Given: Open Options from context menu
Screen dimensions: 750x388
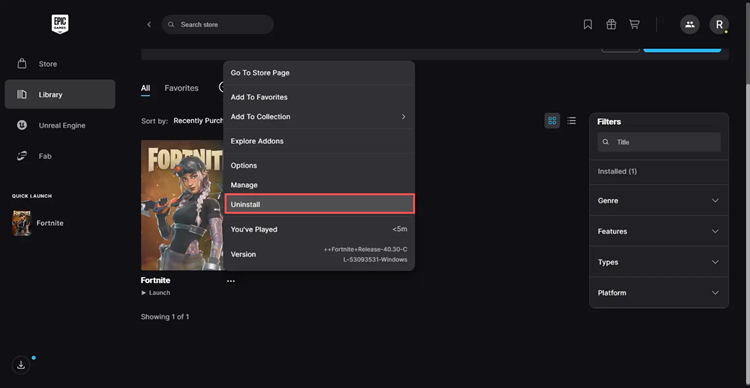Looking at the screenshot, I should click(319, 166).
